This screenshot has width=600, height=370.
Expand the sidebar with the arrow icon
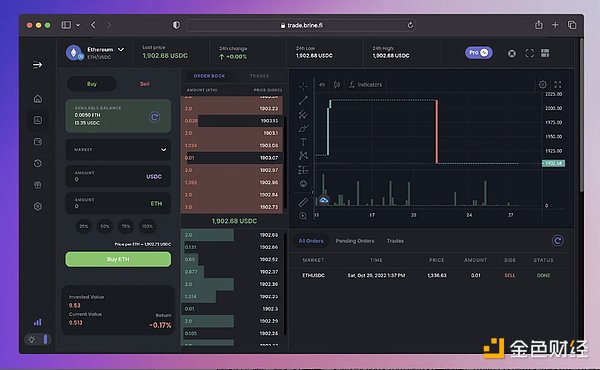tap(38, 65)
